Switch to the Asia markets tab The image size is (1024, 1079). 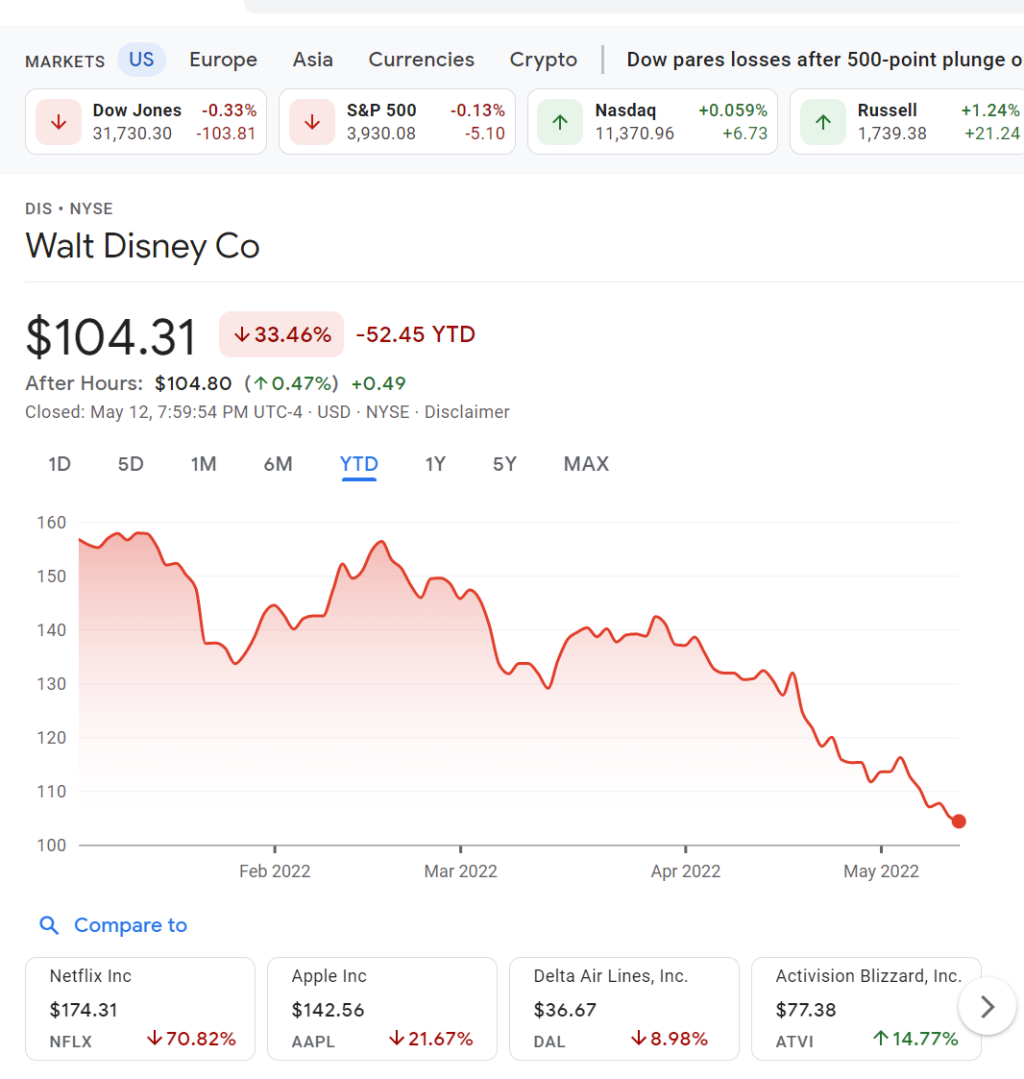313,60
